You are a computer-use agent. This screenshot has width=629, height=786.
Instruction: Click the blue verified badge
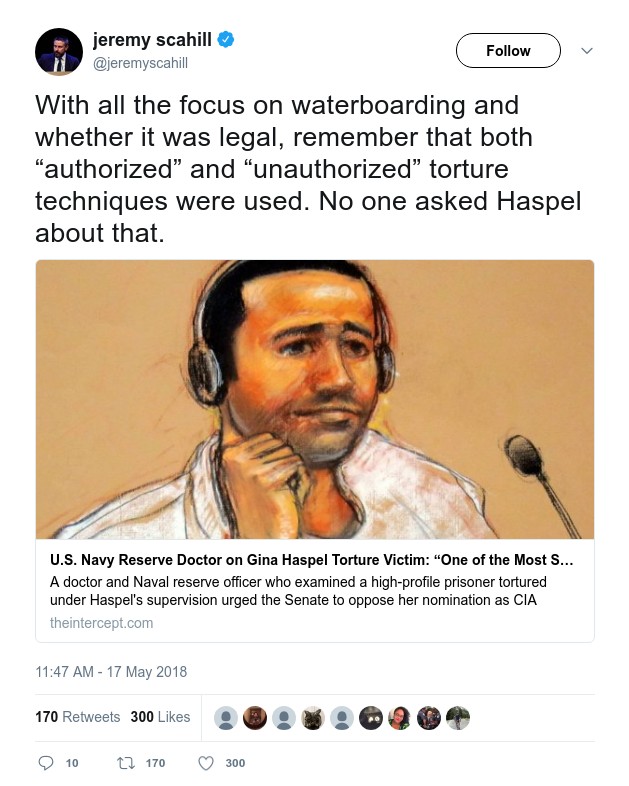click(226, 40)
